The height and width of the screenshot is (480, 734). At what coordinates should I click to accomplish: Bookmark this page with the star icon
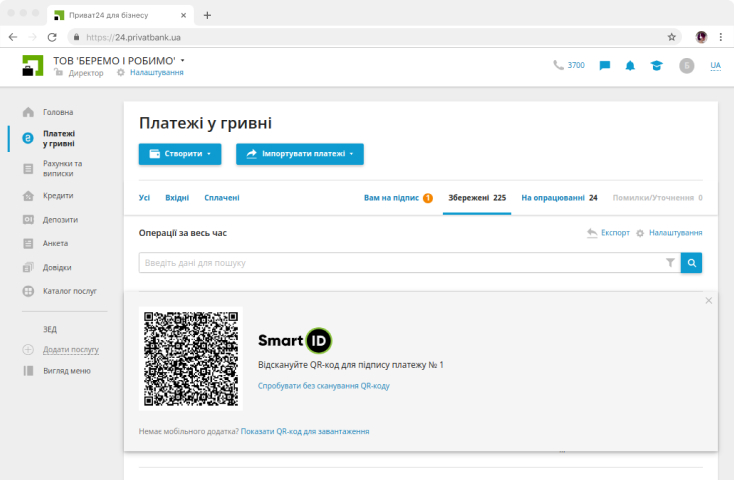672,37
